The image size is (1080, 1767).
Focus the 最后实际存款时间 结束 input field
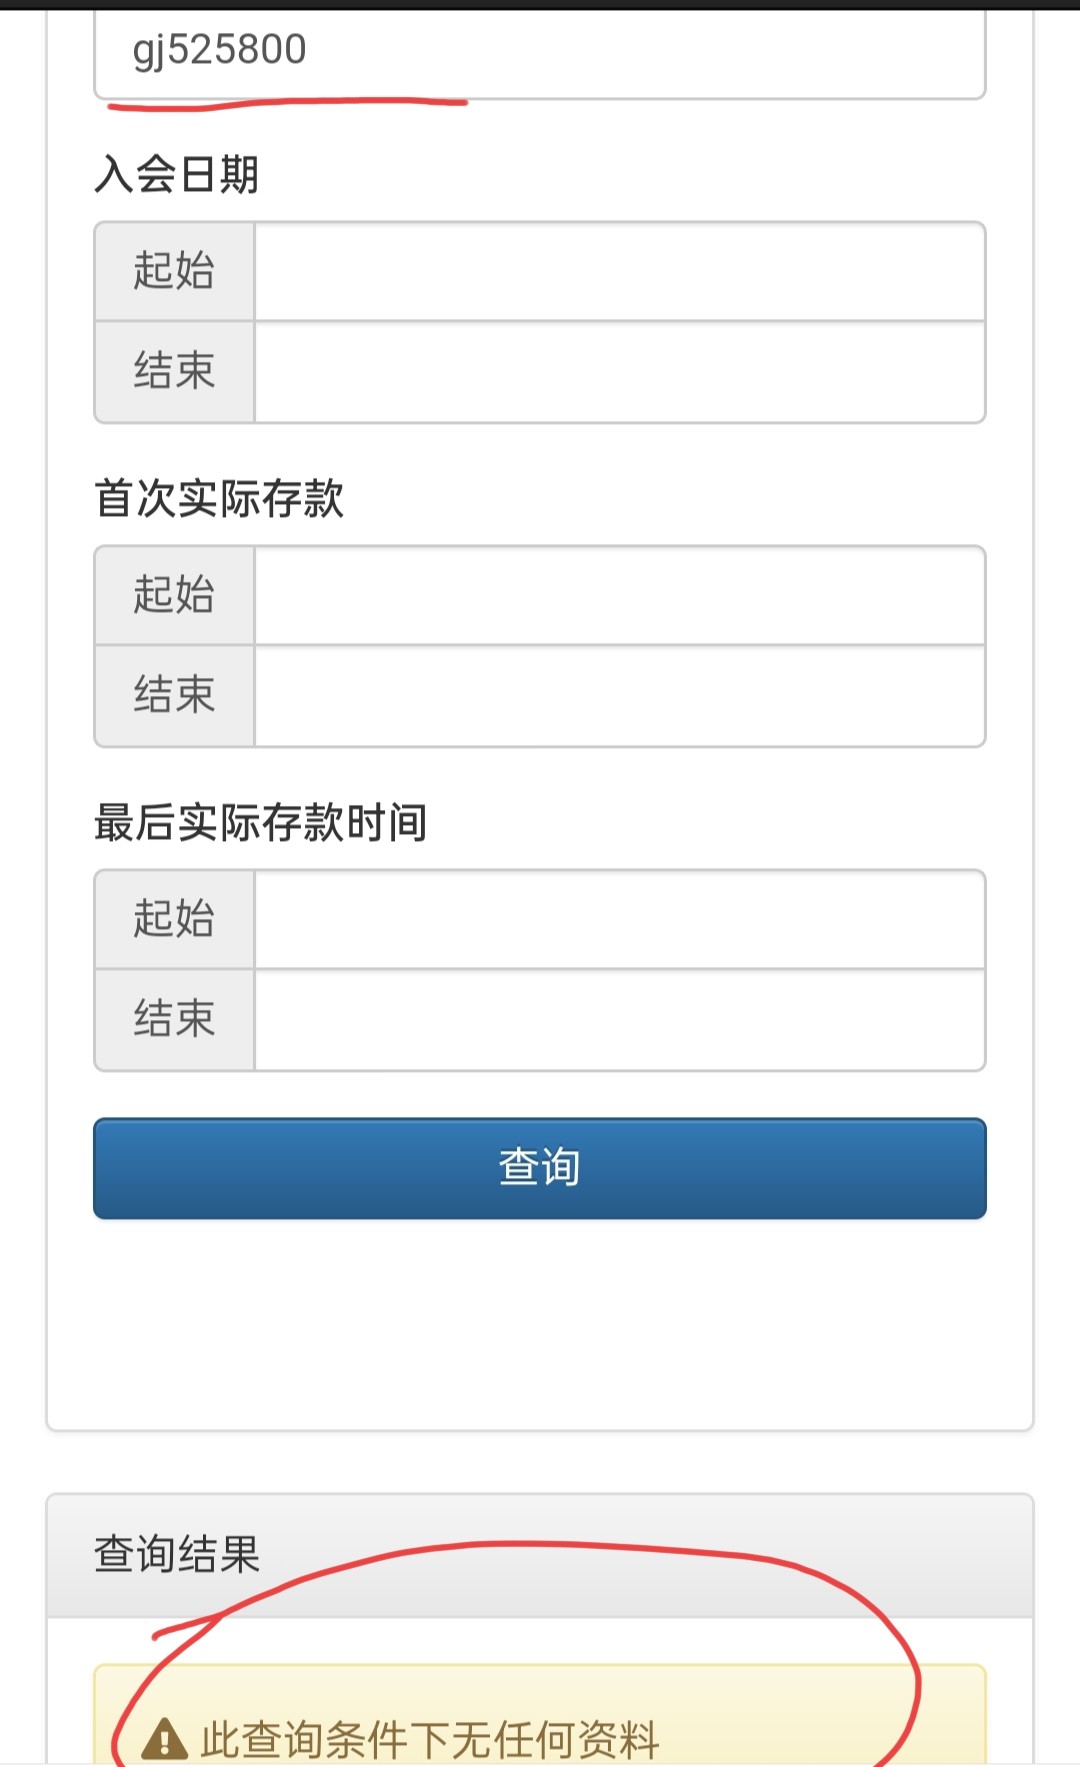619,1020
